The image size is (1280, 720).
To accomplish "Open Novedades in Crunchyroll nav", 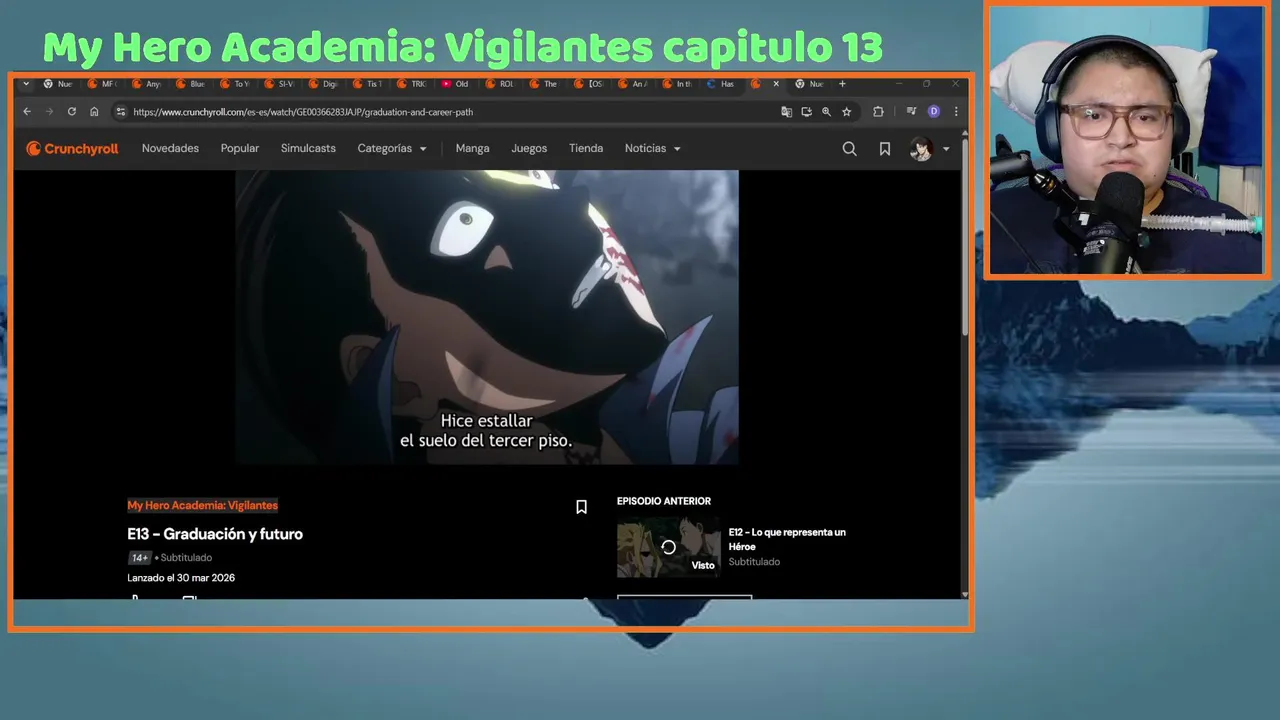I will pyautogui.click(x=170, y=148).
